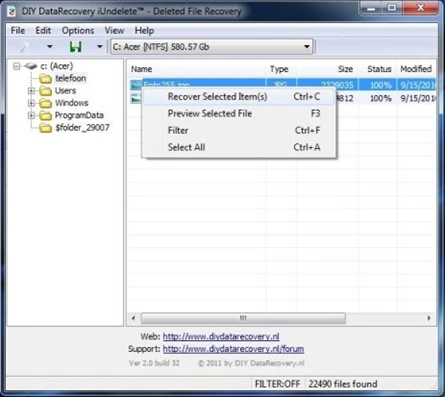Viewport: 445px width, 397px height.
Task: Open the drive selection combo box
Action: click(x=211, y=47)
